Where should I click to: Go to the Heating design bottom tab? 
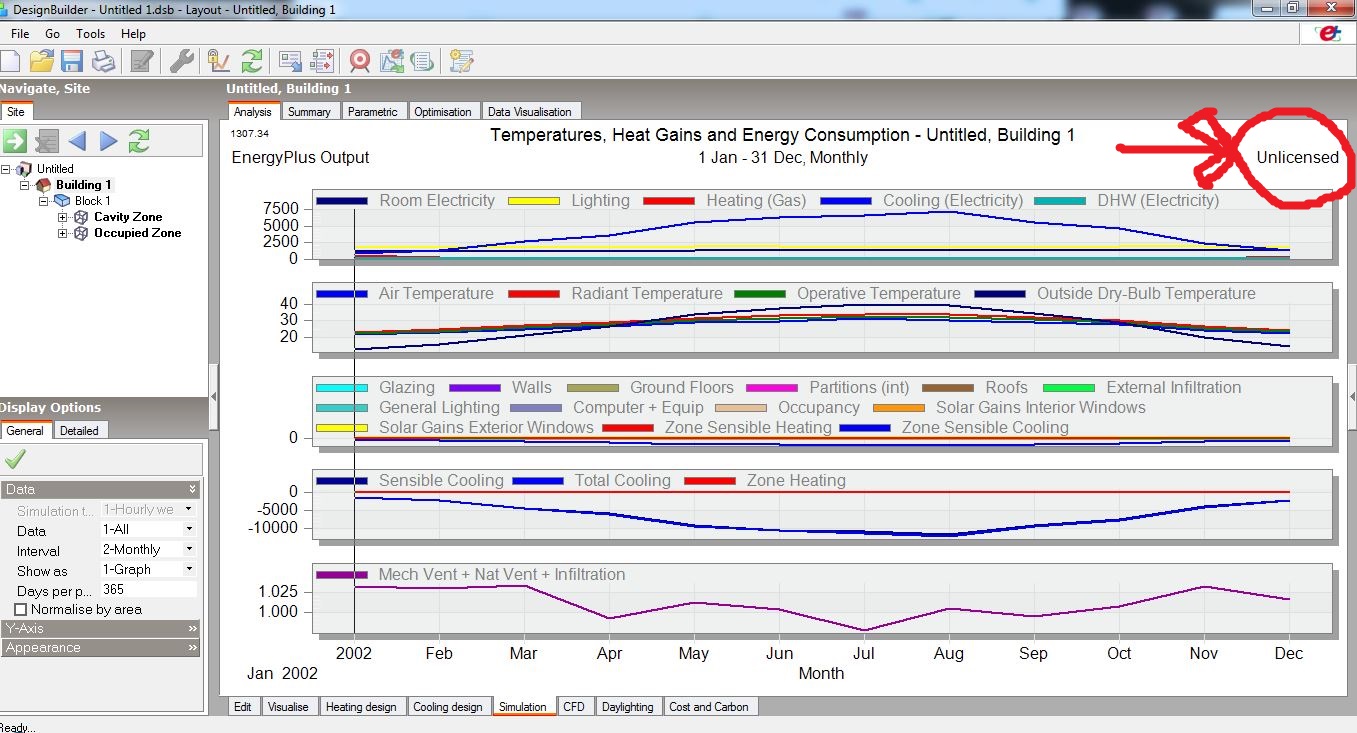(361, 706)
